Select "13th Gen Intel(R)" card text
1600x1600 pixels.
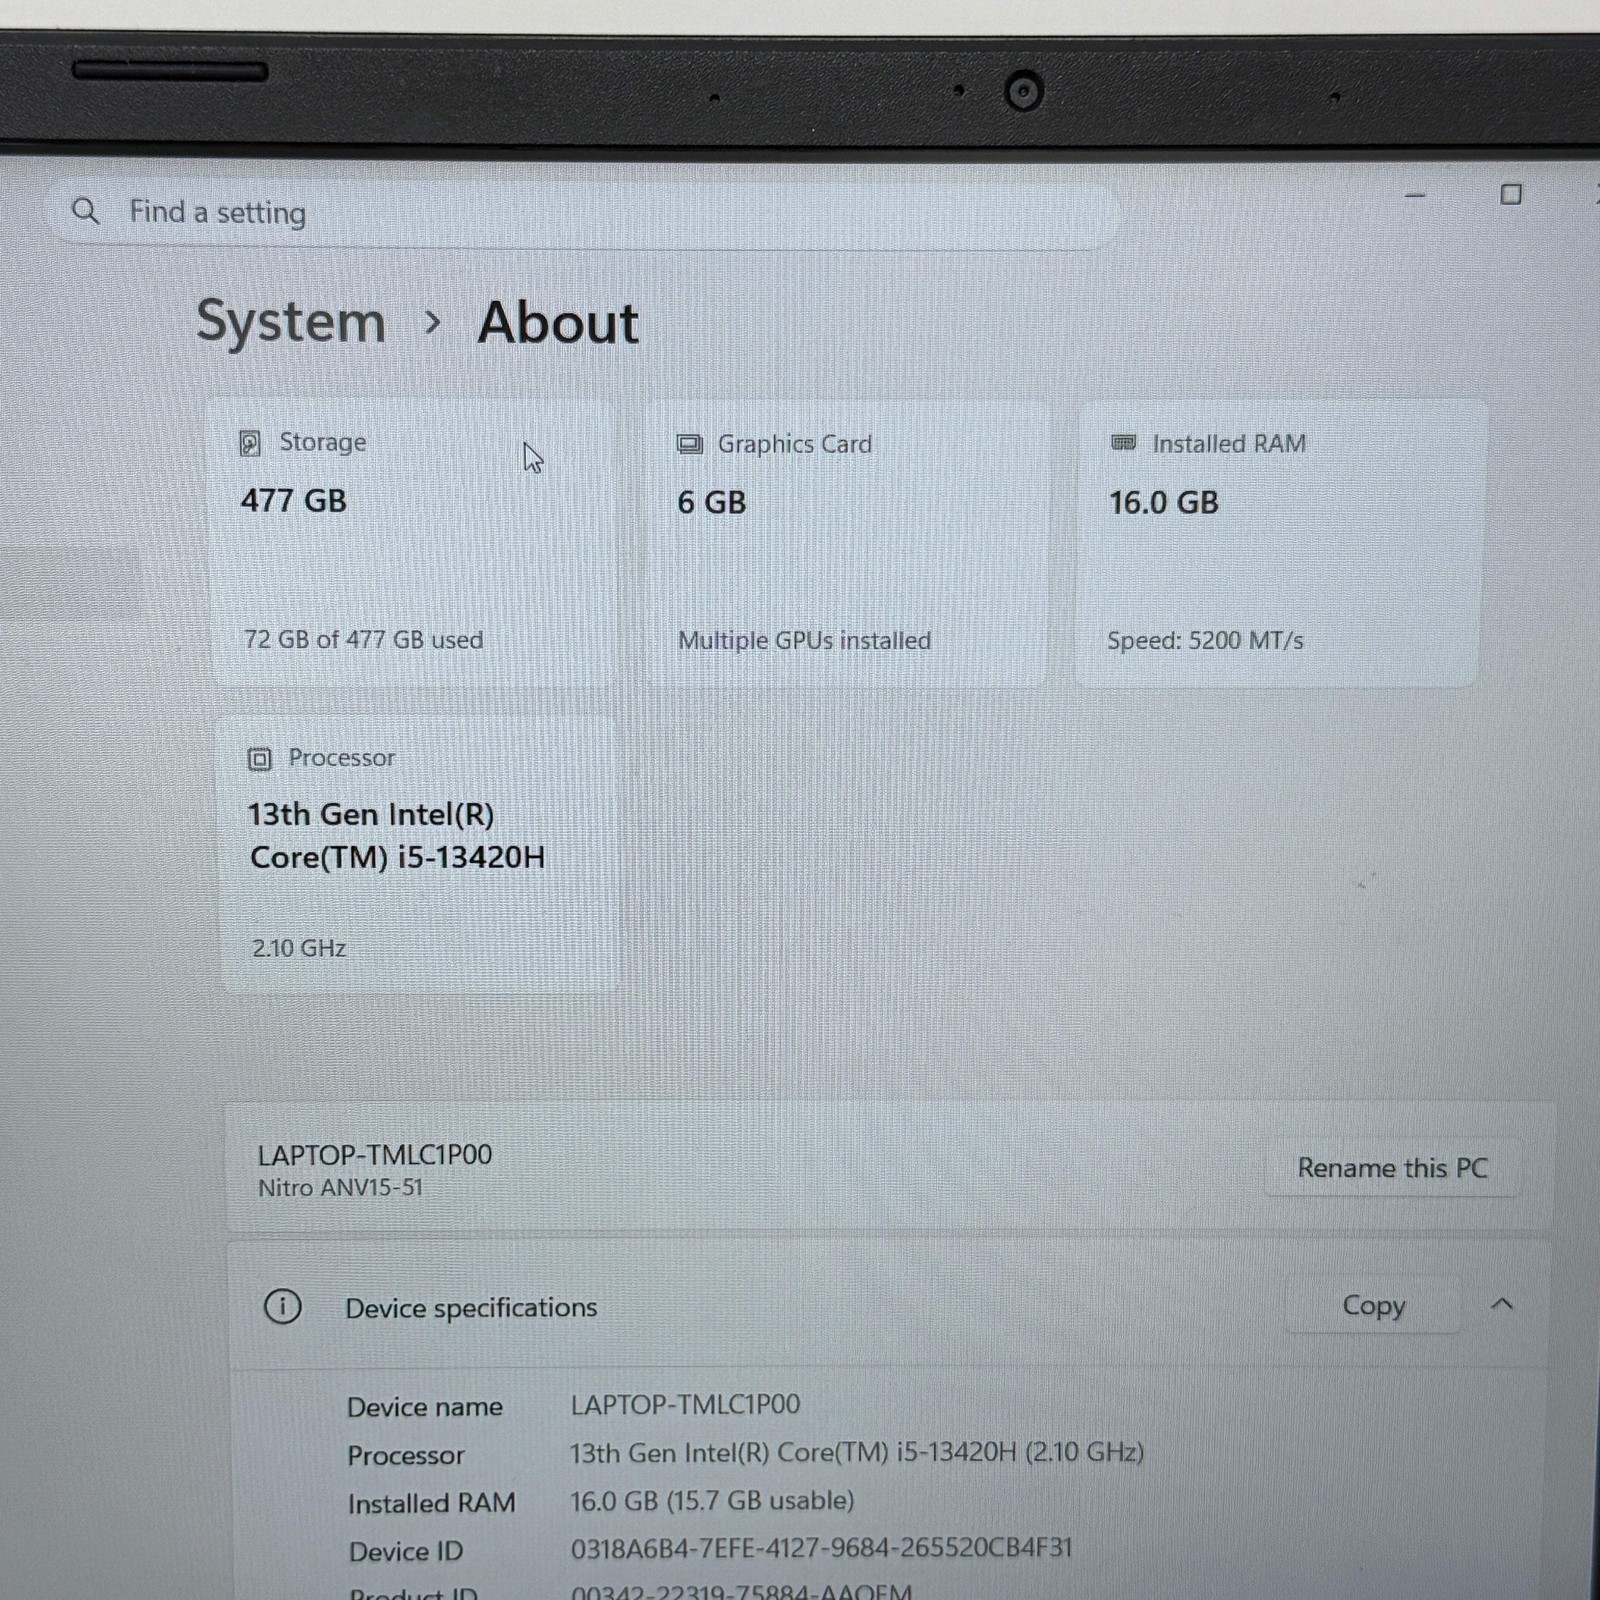(371, 815)
